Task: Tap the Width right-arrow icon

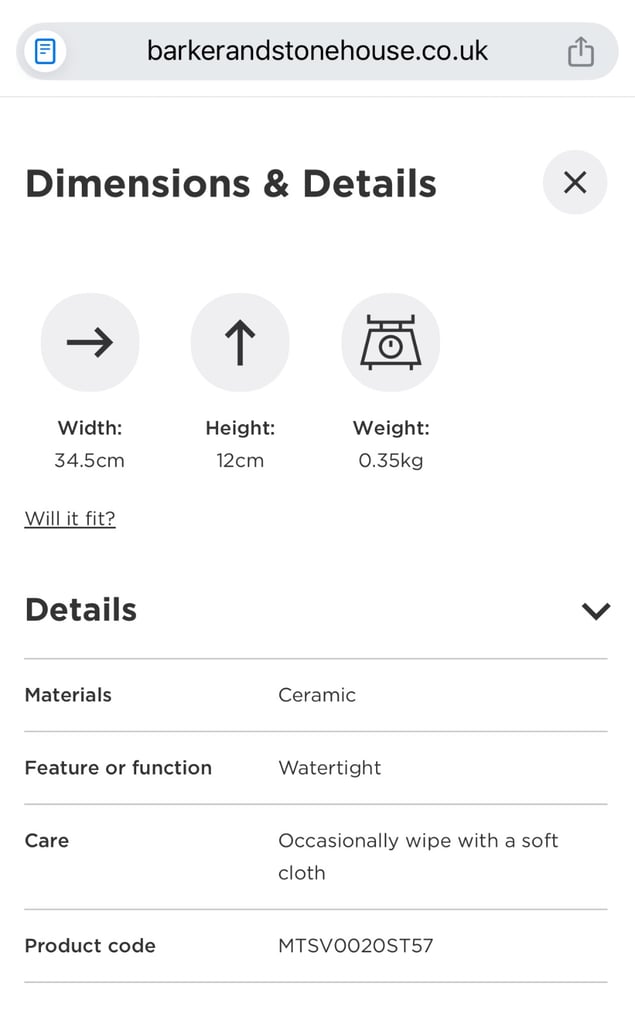Action: tap(90, 343)
